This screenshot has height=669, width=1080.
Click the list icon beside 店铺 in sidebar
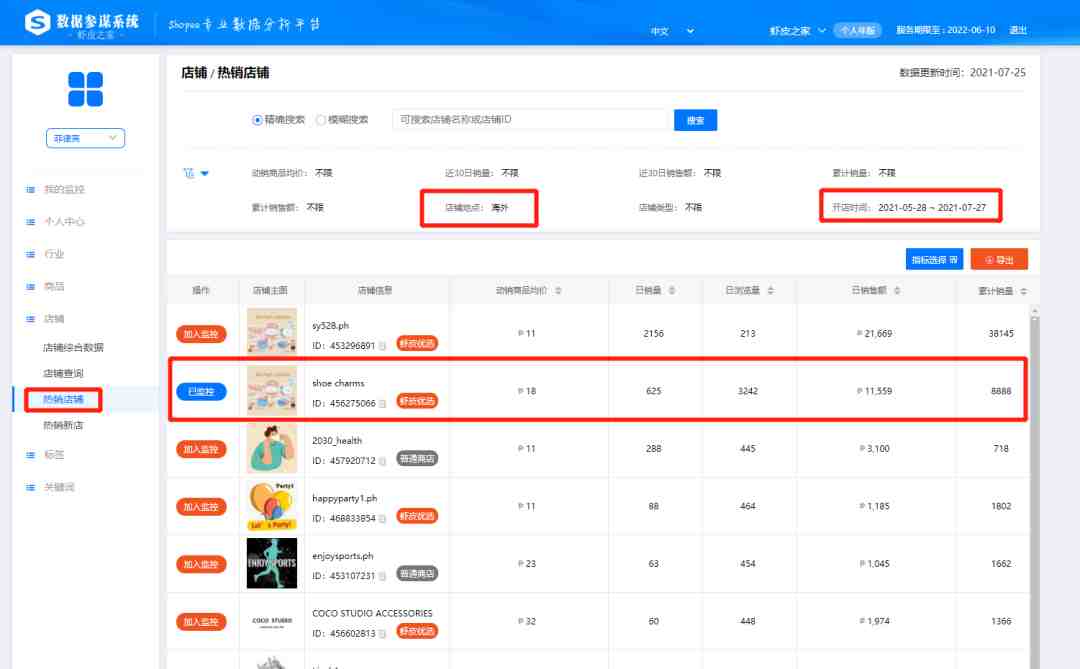tap(30, 319)
